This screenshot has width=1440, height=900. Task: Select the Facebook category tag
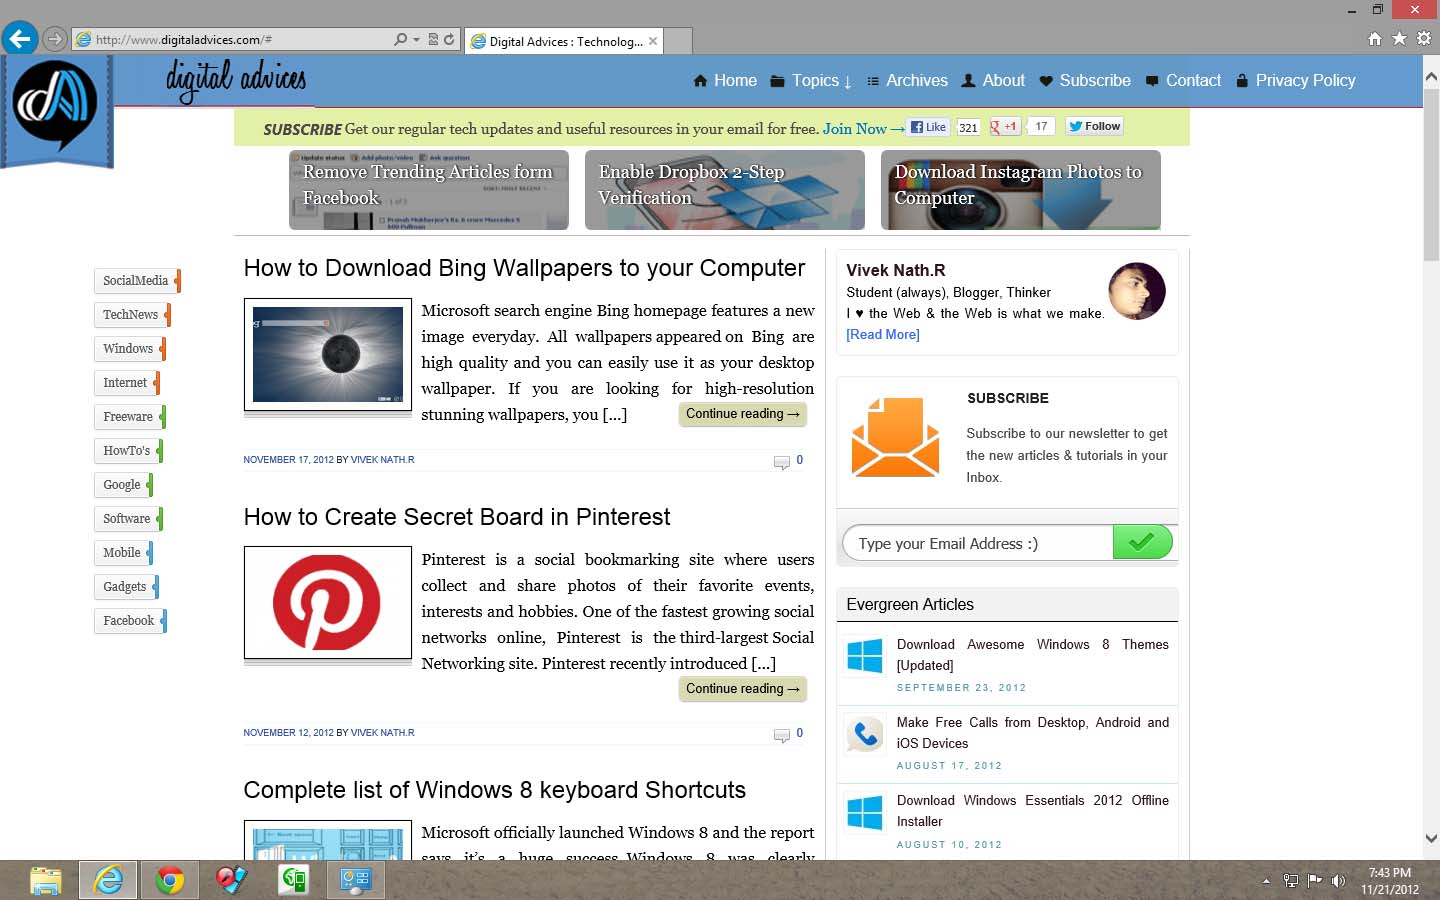click(130, 621)
